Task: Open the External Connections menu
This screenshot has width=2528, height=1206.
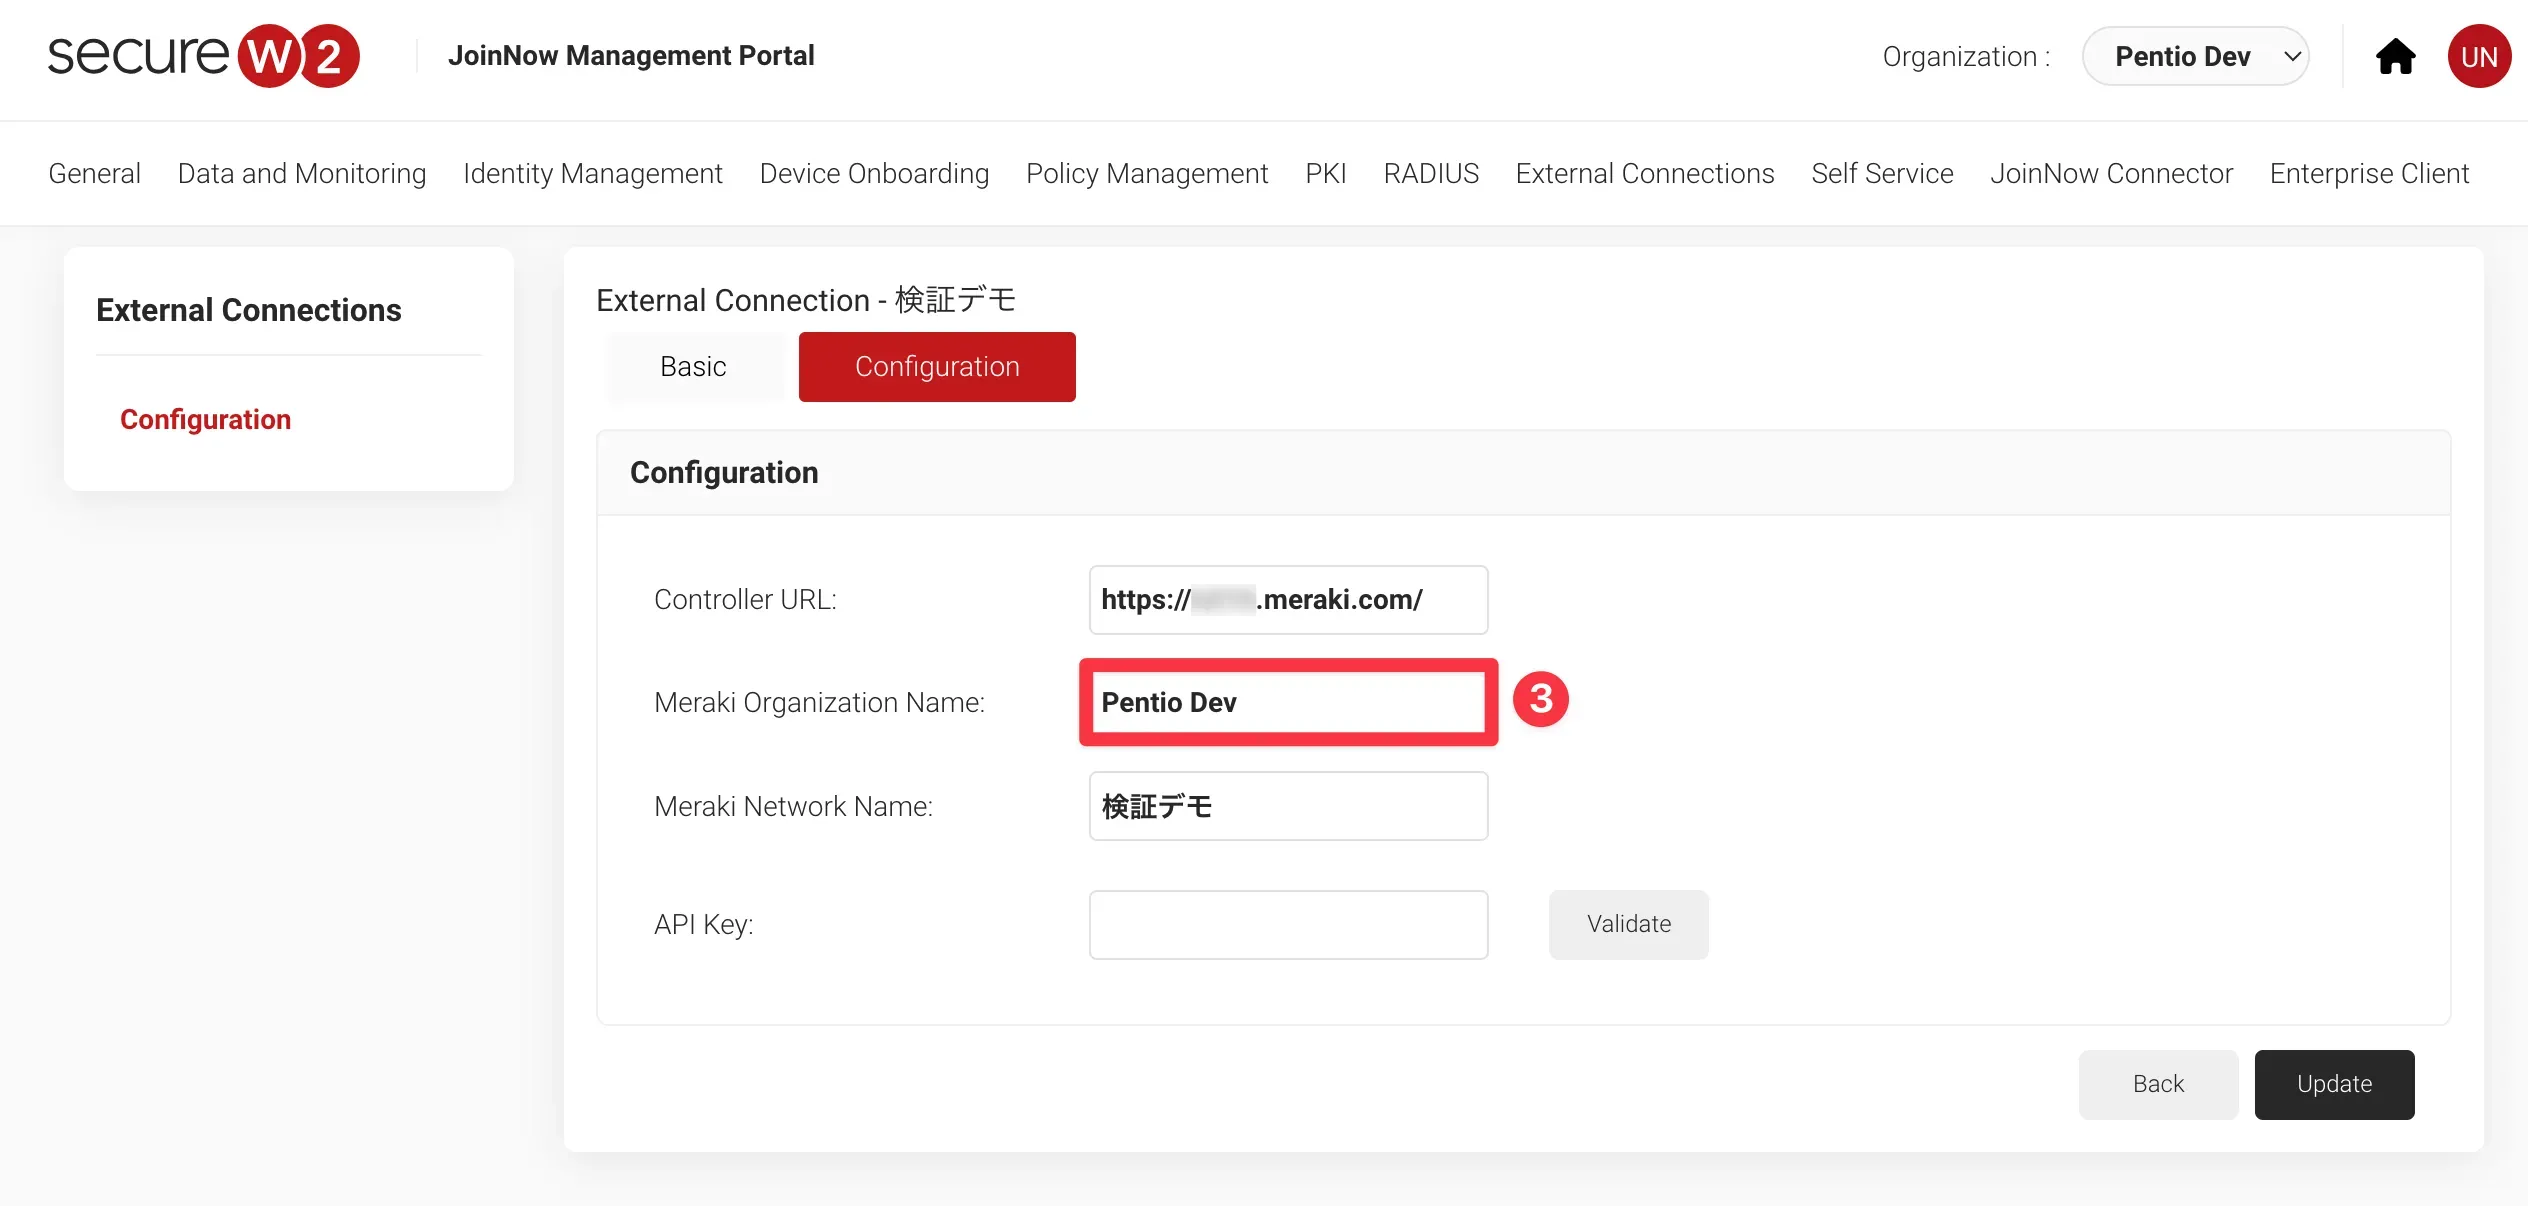Action: coord(1644,174)
